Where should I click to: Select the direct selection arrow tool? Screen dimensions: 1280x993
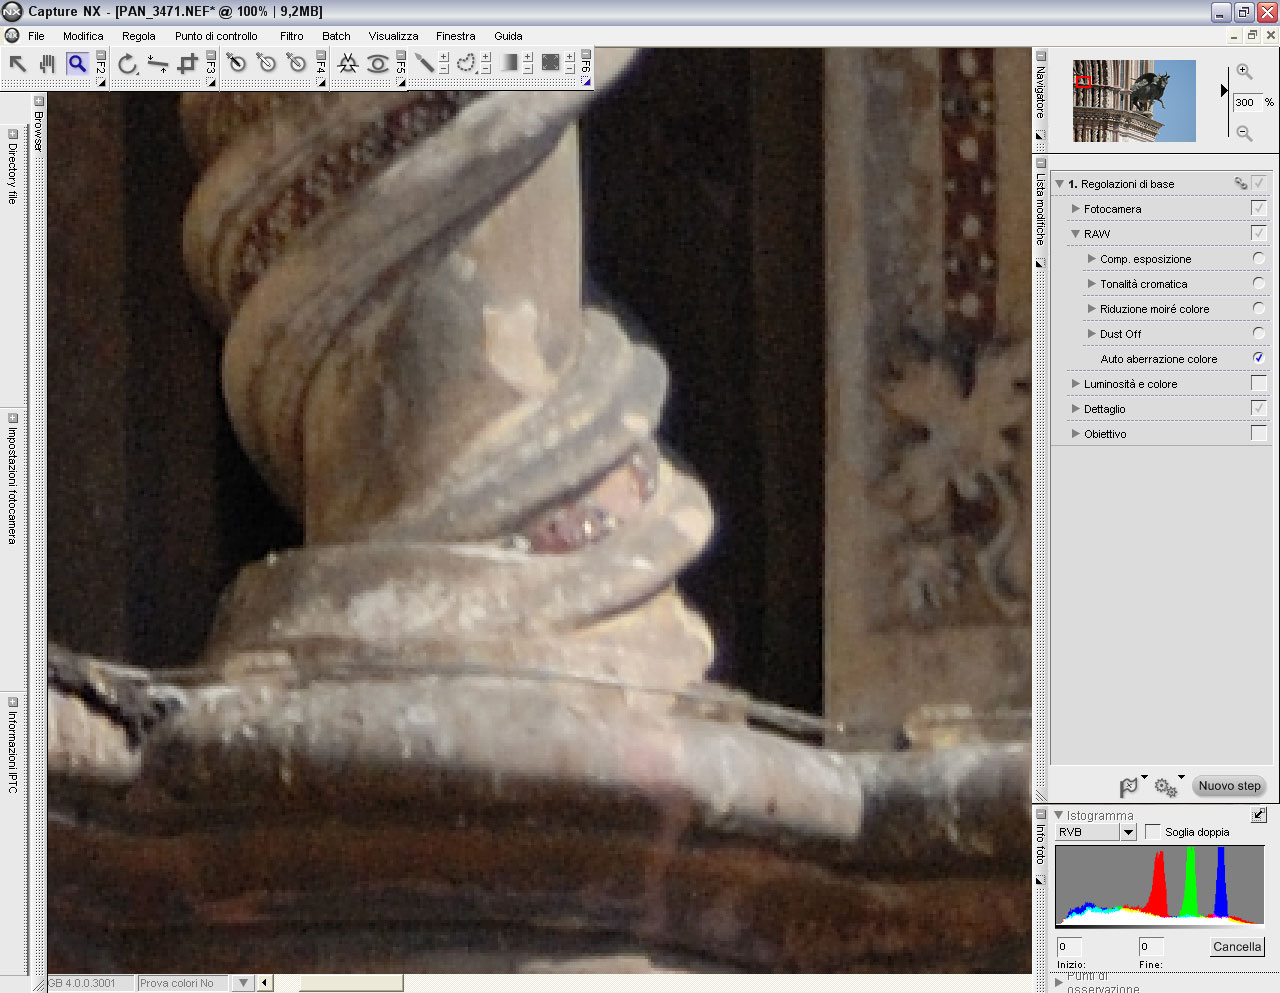[x=18, y=64]
